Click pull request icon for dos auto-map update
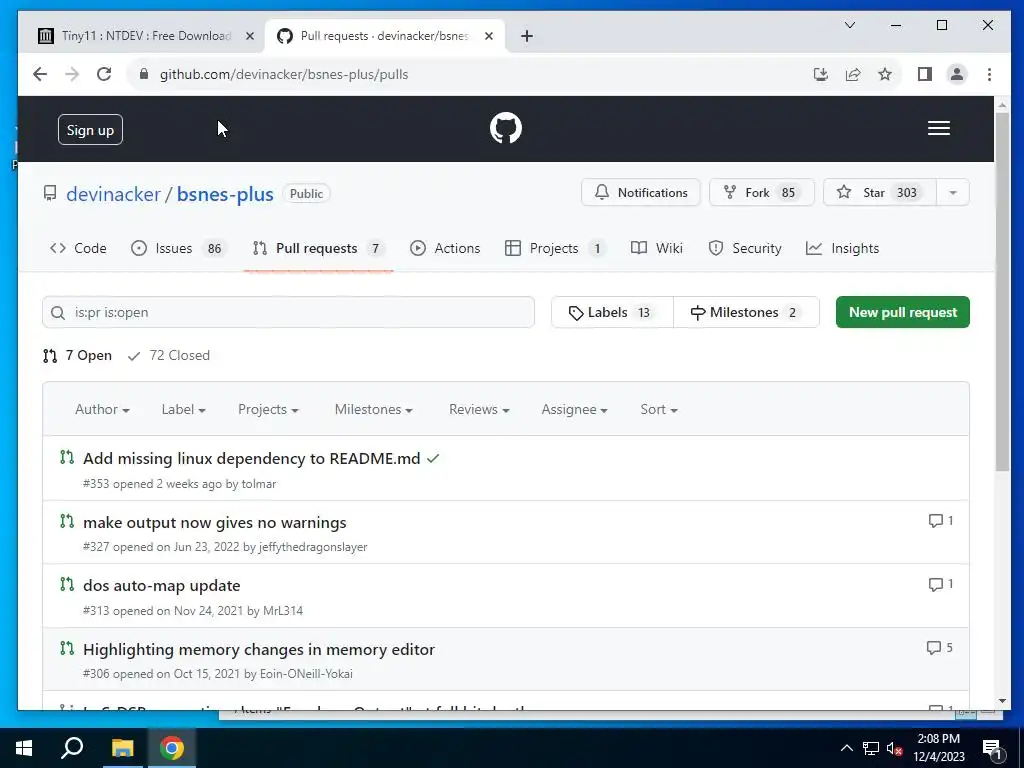Screen dimensions: 1024x768 67,584
